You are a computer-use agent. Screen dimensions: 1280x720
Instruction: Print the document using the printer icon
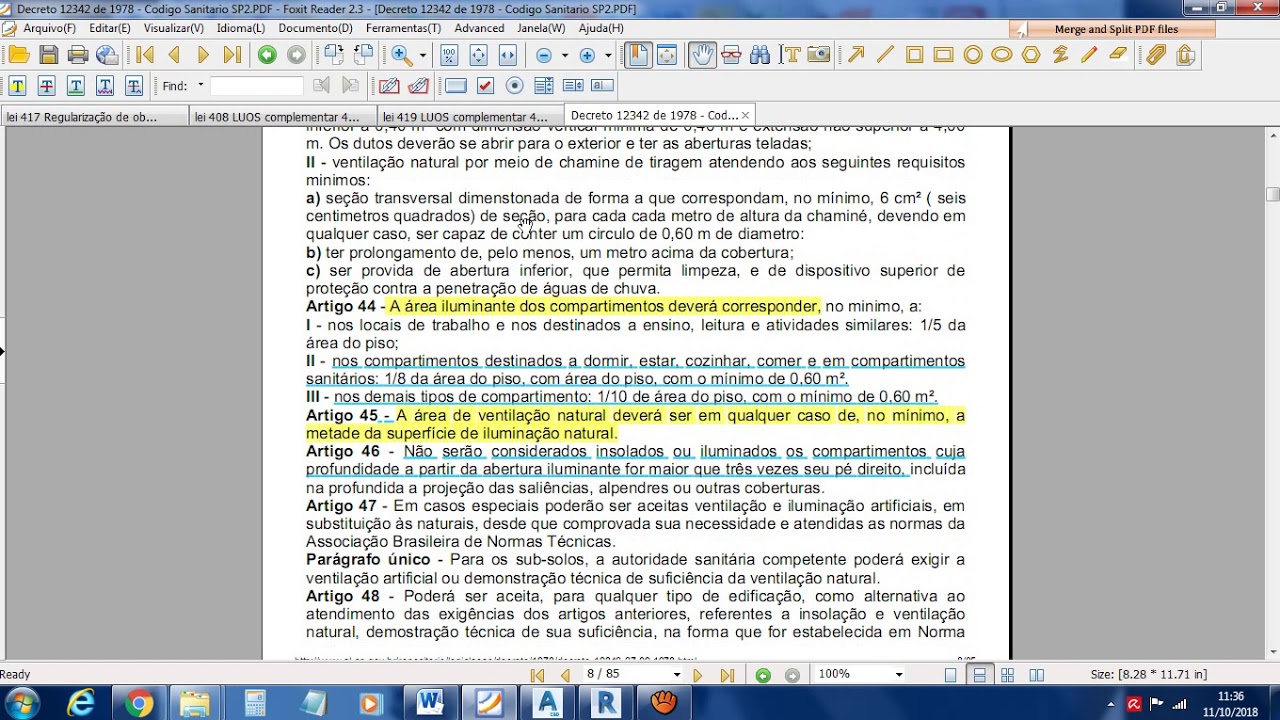coord(78,55)
